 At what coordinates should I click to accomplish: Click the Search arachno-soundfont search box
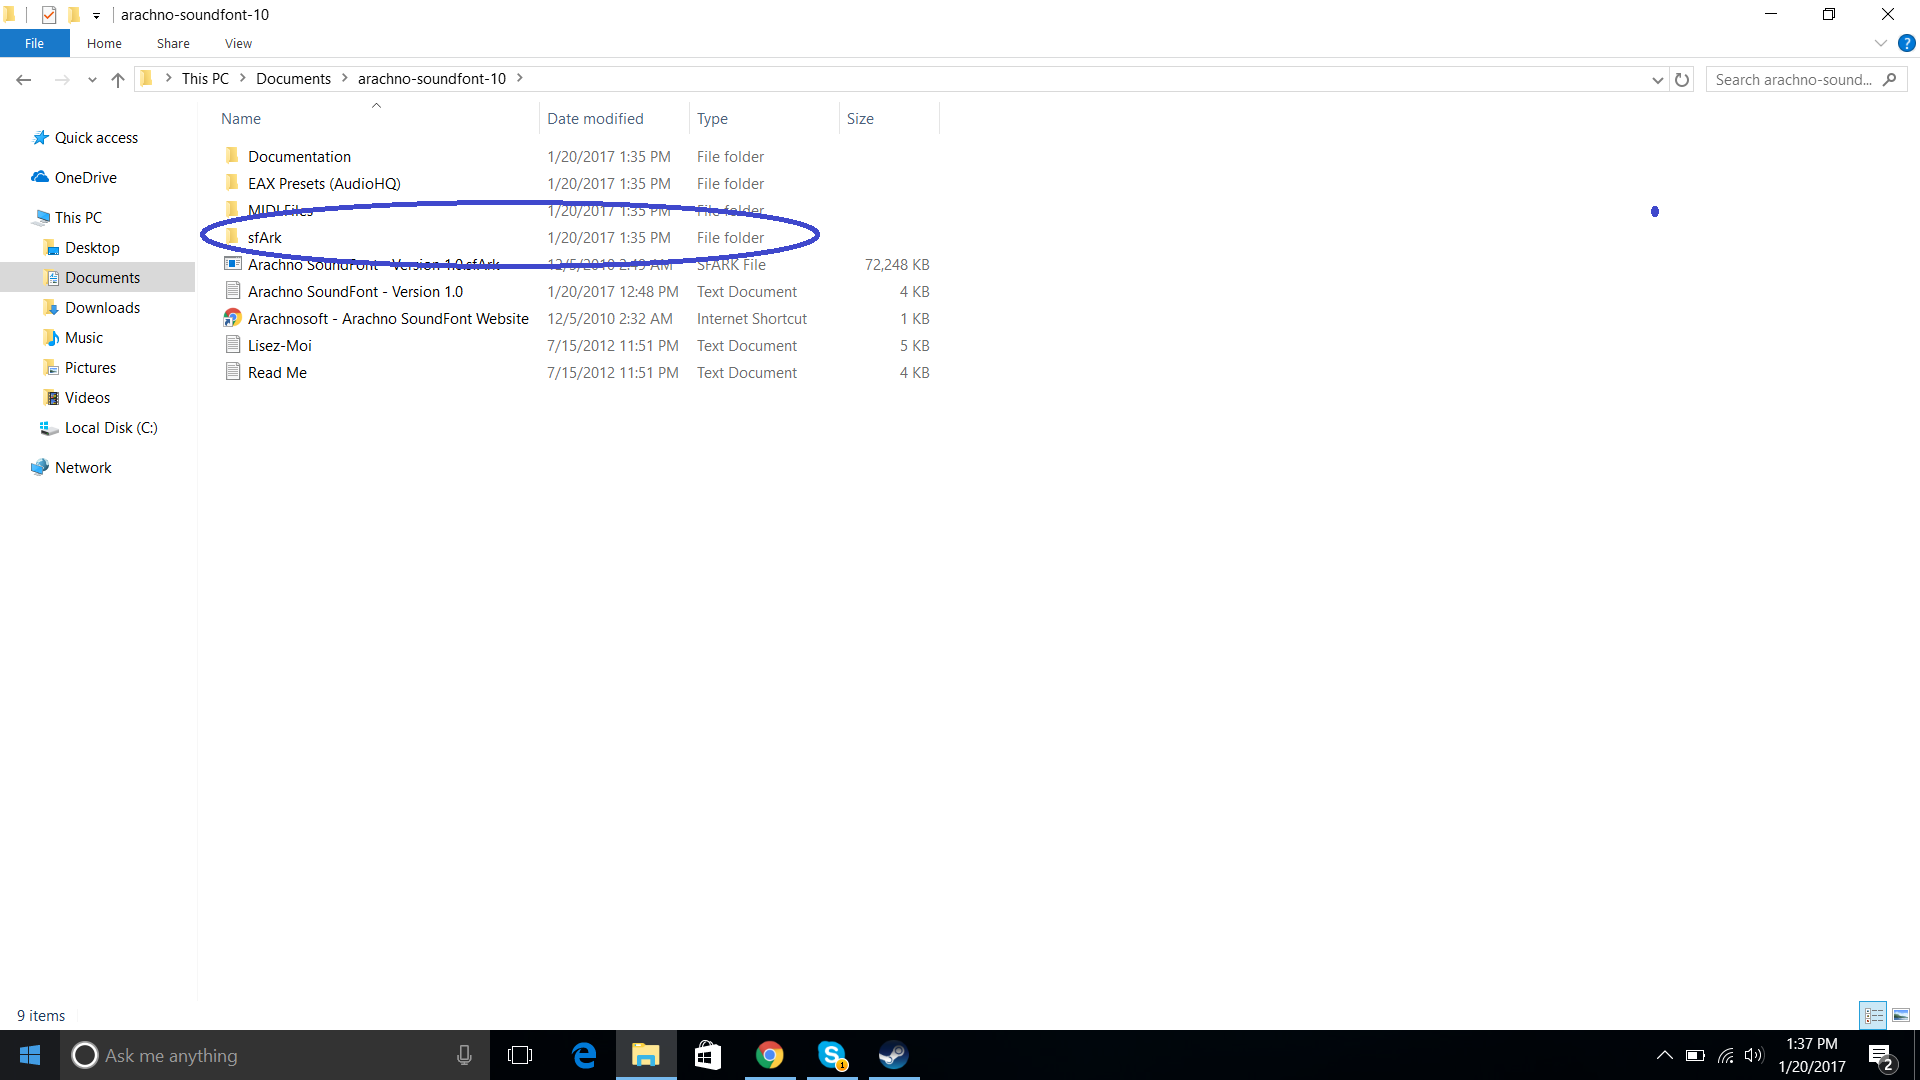click(x=1793, y=79)
